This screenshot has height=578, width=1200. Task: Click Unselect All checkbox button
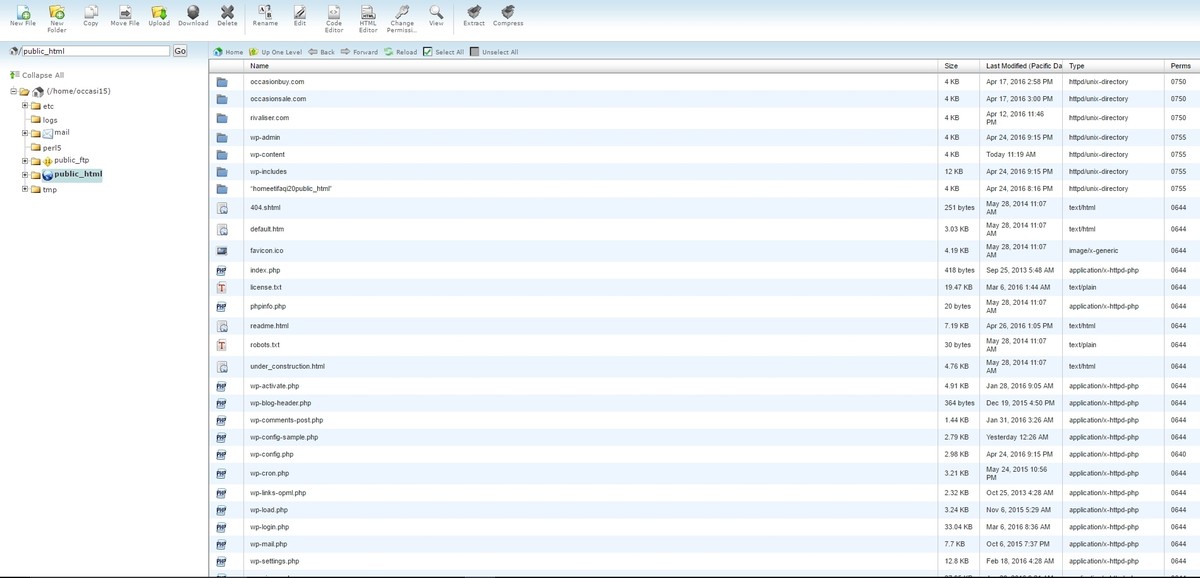(x=475, y=52)
